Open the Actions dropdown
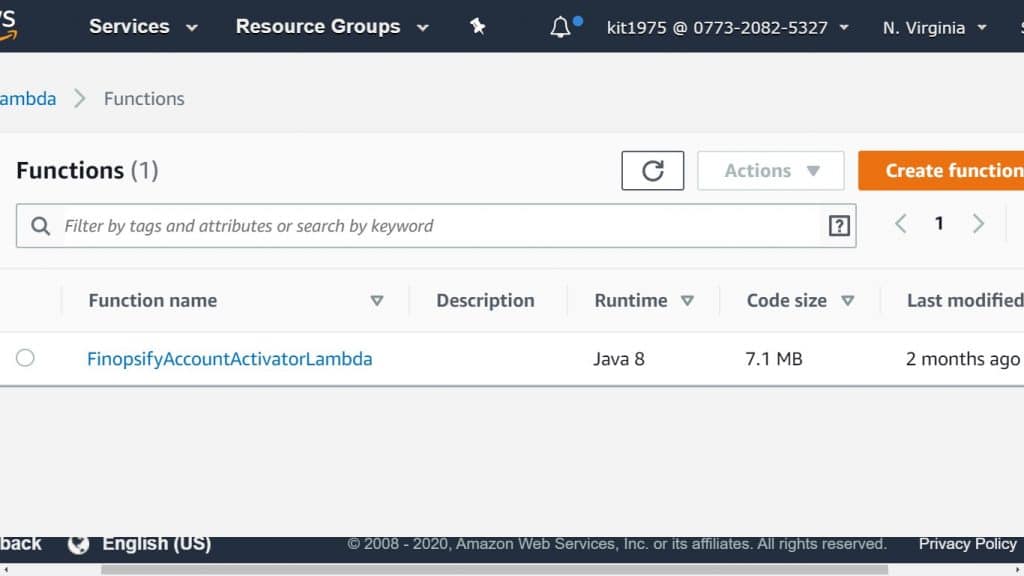The width and height of the screenshot is (1024, 576). coord(770,170)
